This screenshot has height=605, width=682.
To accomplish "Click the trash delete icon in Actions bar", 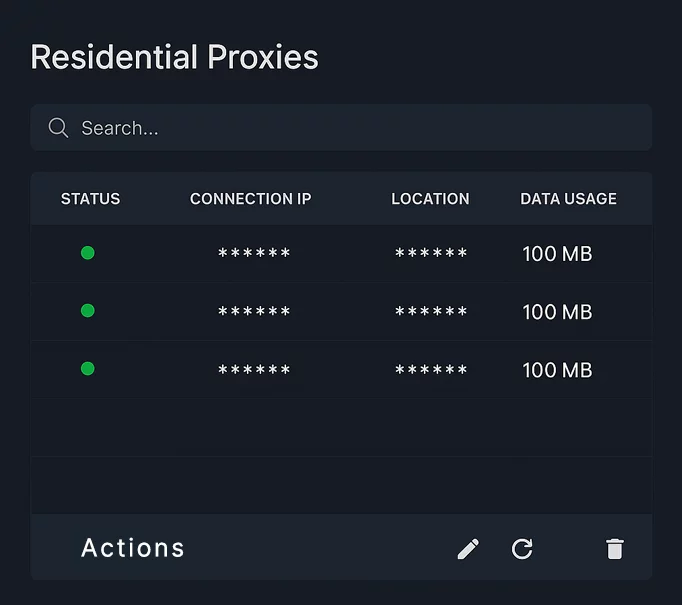I will (x=614, y=548).
